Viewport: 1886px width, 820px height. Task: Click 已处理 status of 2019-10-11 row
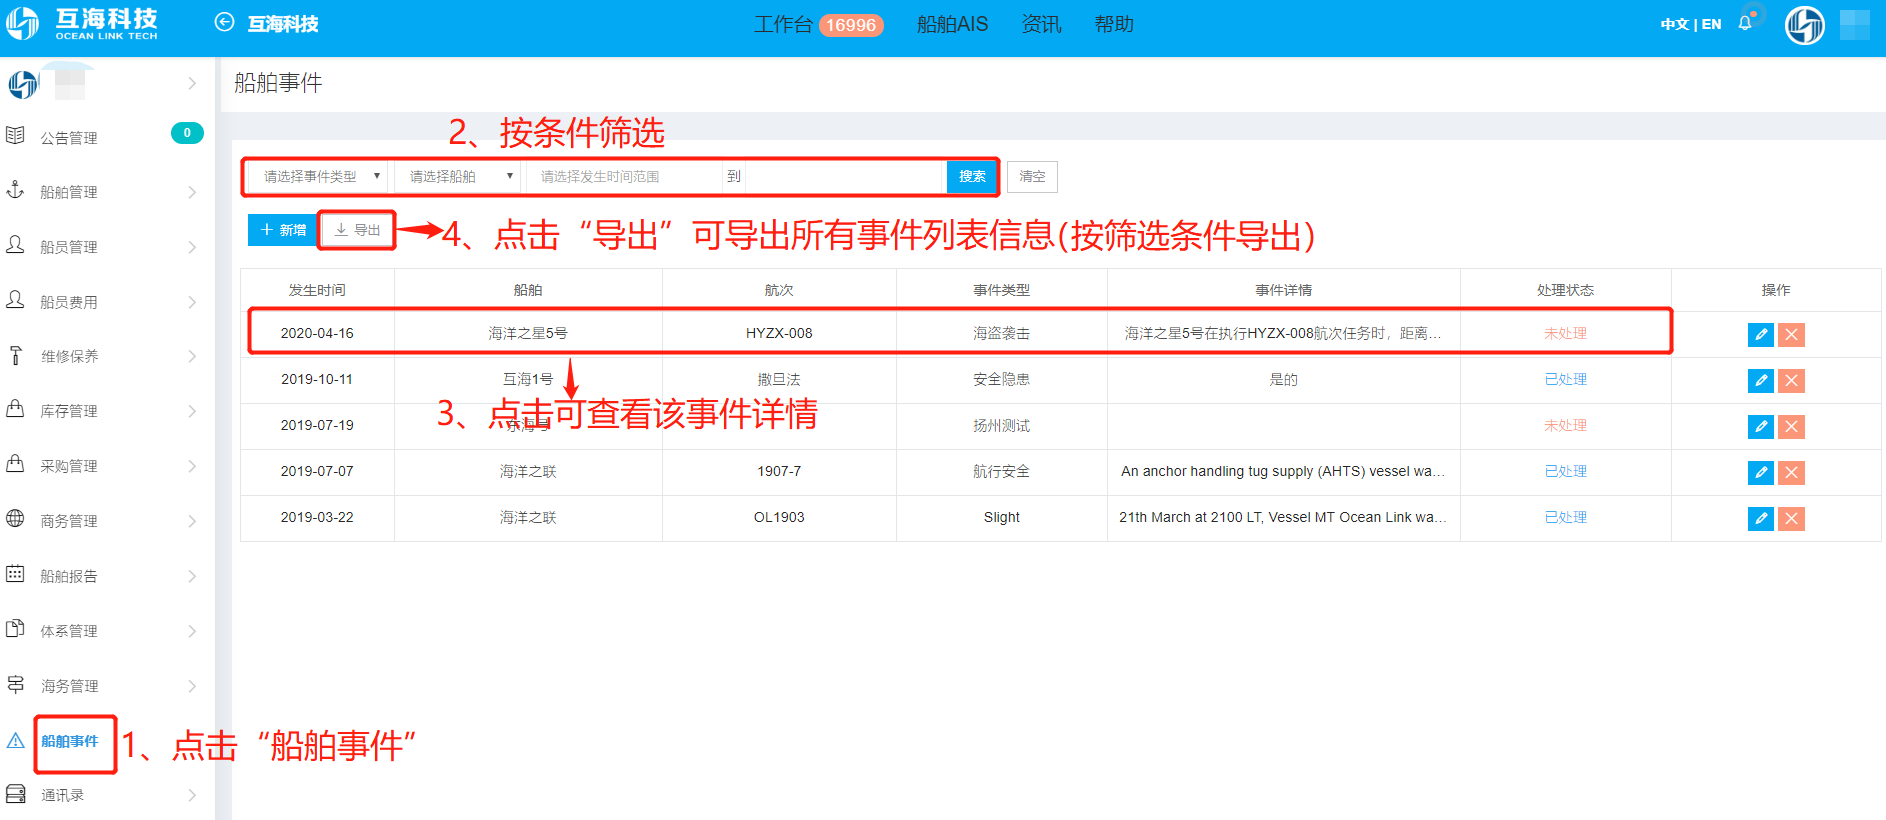coord(1565,379)
